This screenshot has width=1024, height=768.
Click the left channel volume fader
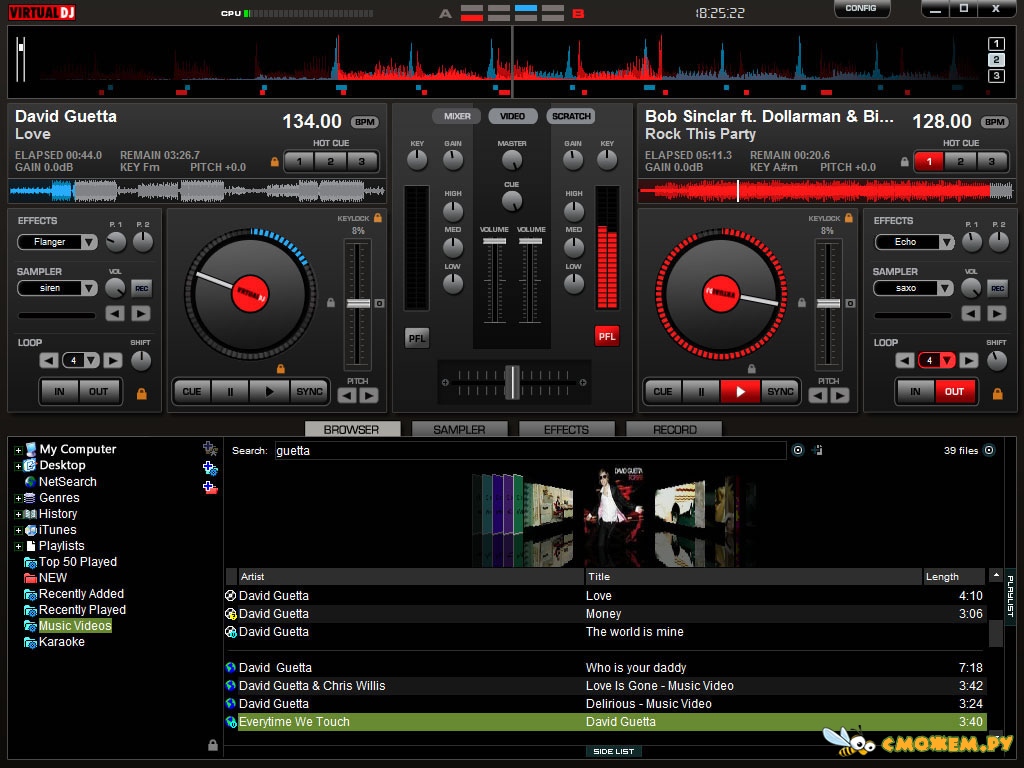pos(494,242)
